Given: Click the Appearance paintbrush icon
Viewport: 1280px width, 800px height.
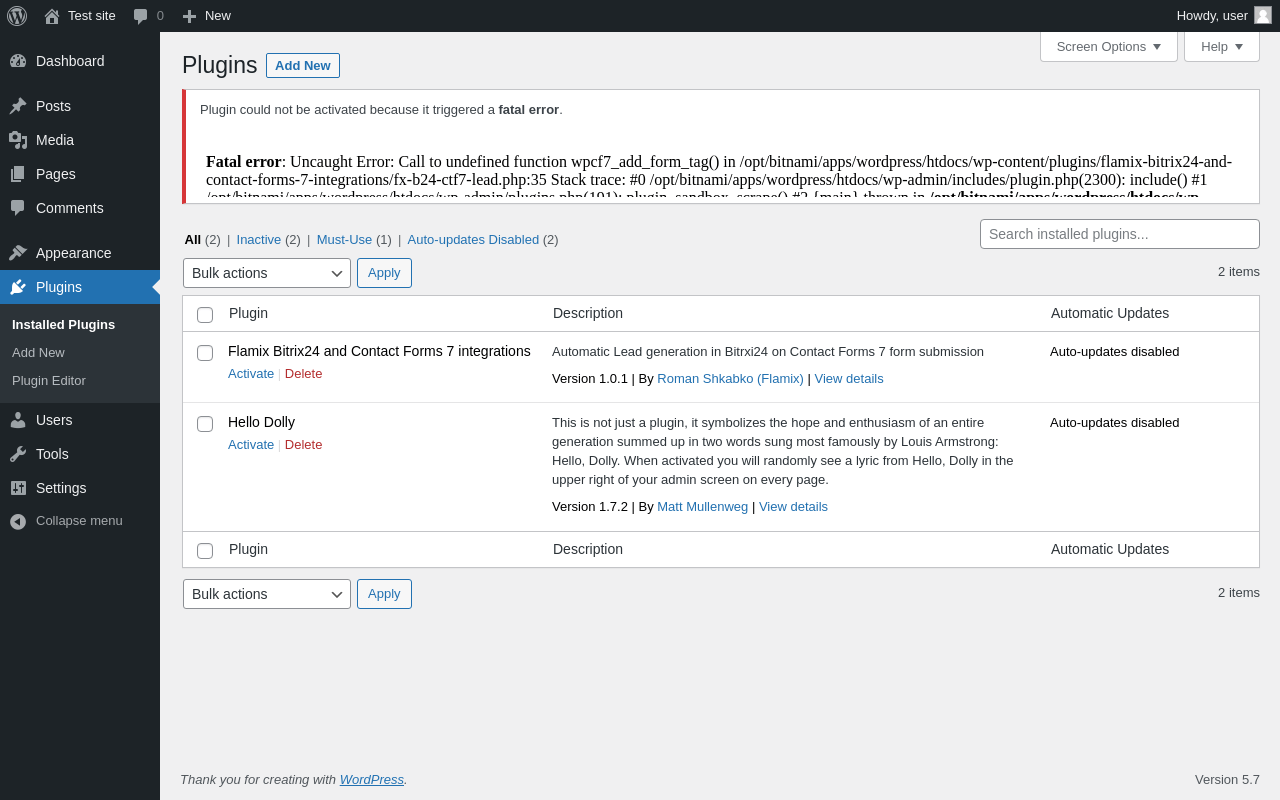Looking at the screenshot, I should point(18,253).
